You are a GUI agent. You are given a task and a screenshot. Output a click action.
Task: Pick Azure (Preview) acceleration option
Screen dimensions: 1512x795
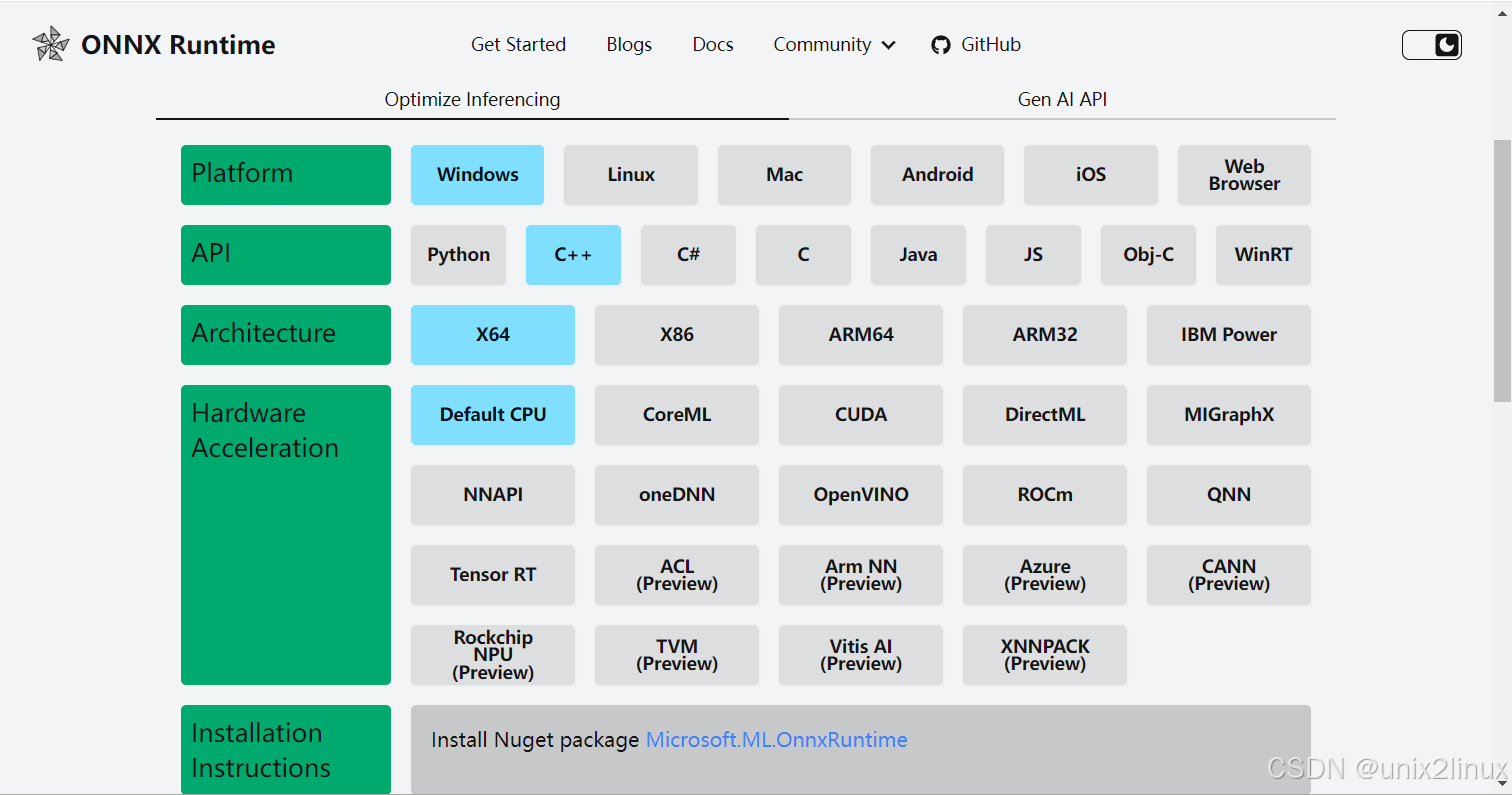coord(1045,575)
